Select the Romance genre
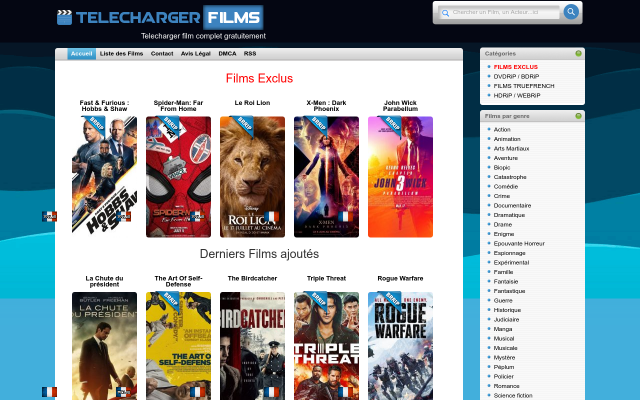640x400 pixels. 506,386
